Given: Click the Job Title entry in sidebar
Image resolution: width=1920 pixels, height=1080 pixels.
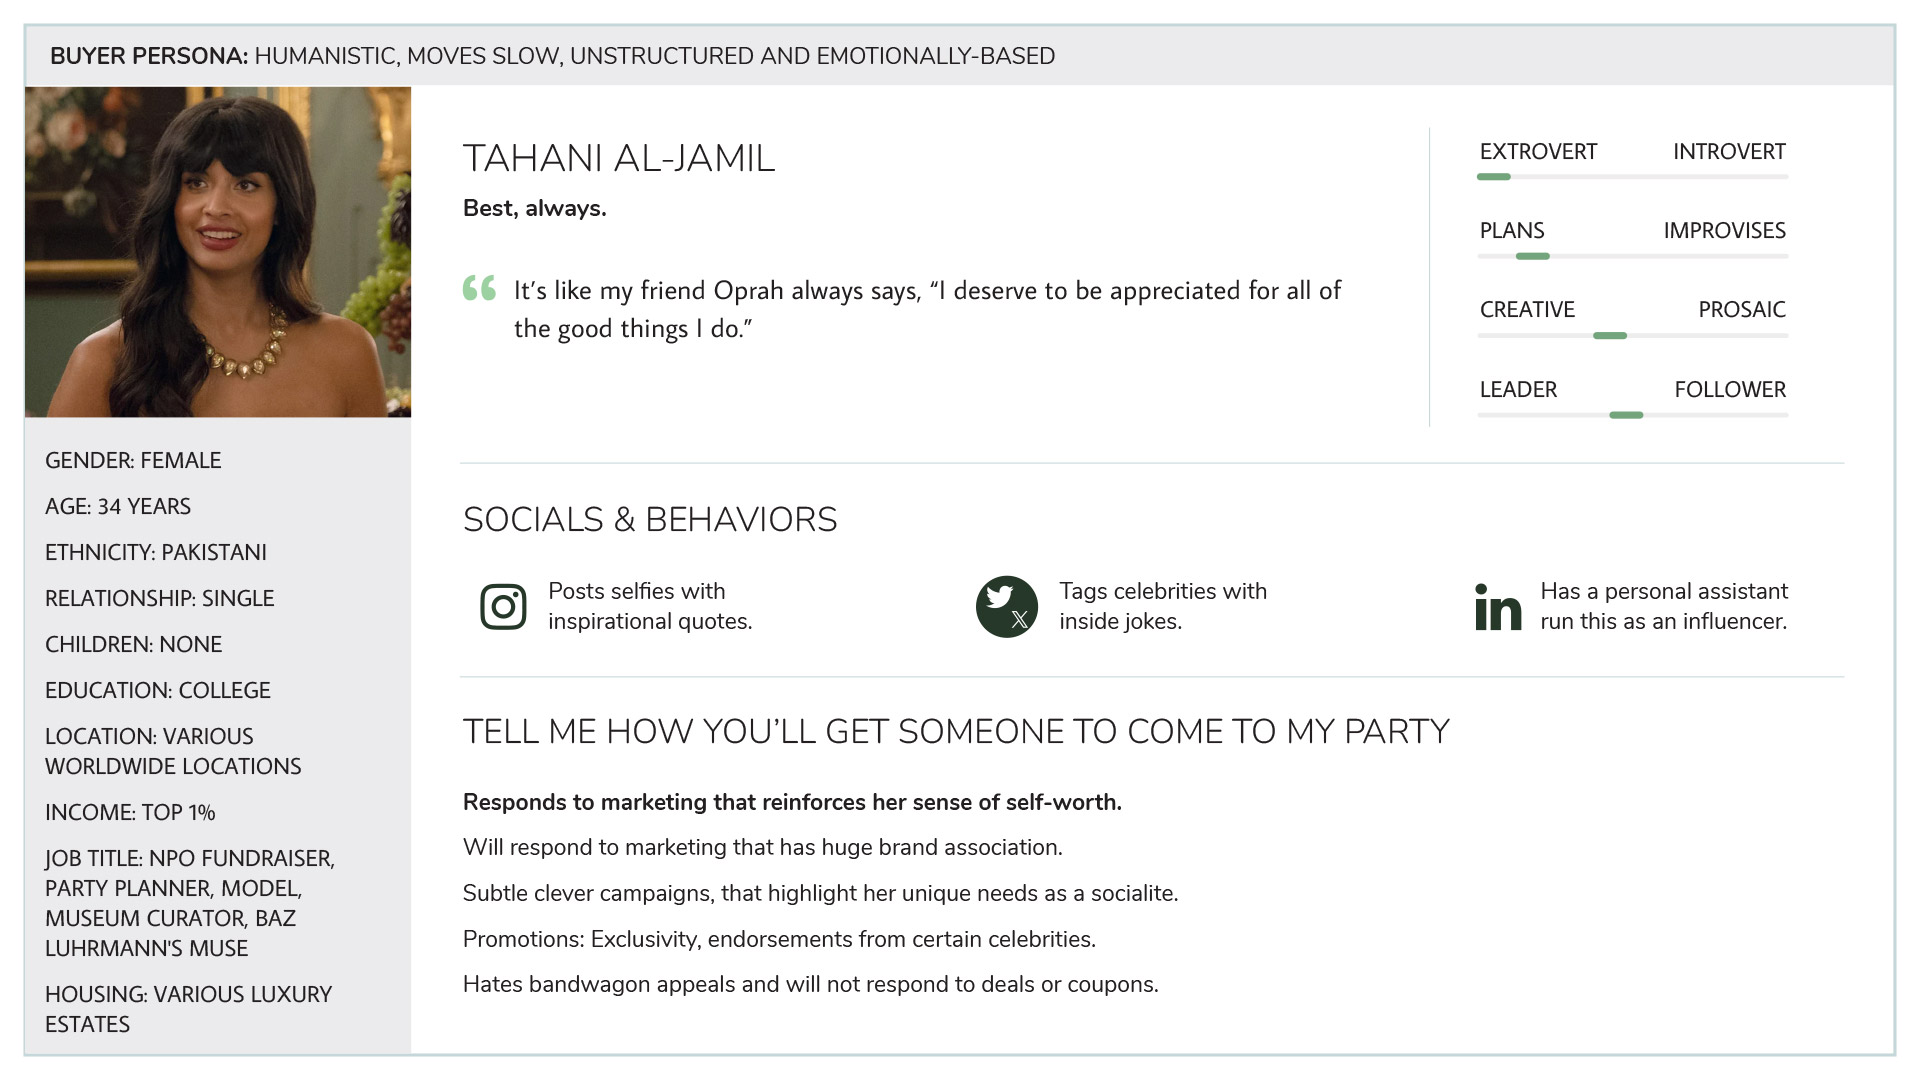Looking at the screenshot, I should pyautogui.click(x=189, y=903).
